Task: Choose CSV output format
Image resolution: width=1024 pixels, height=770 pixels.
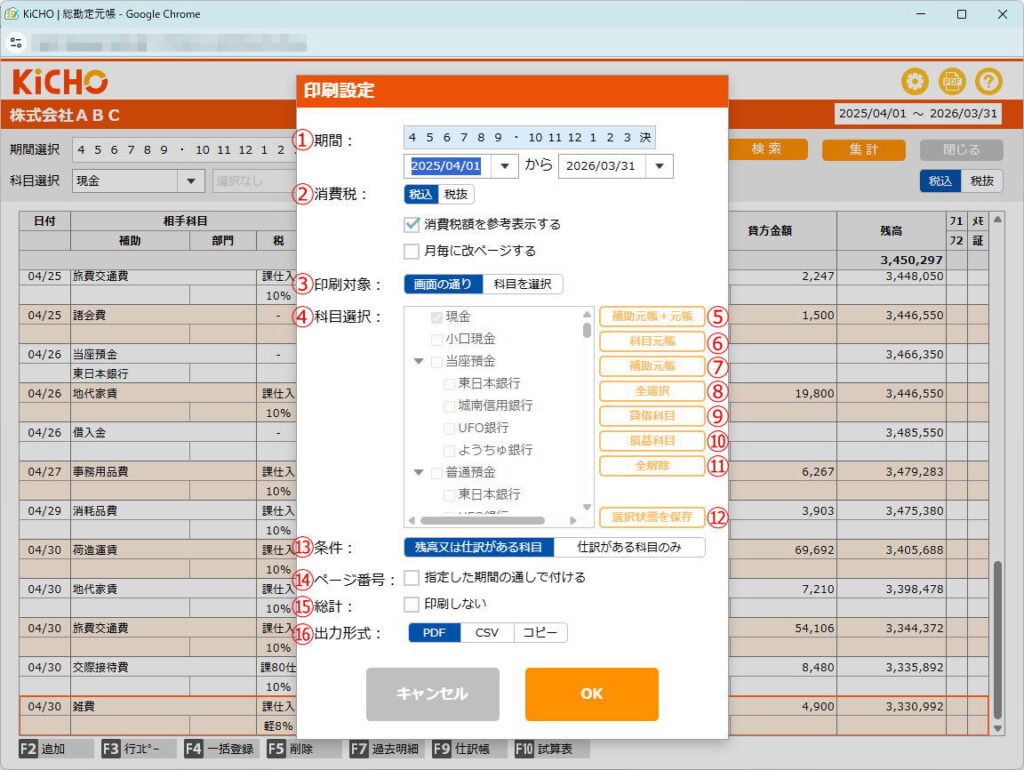Action: (x=487, y=633)
